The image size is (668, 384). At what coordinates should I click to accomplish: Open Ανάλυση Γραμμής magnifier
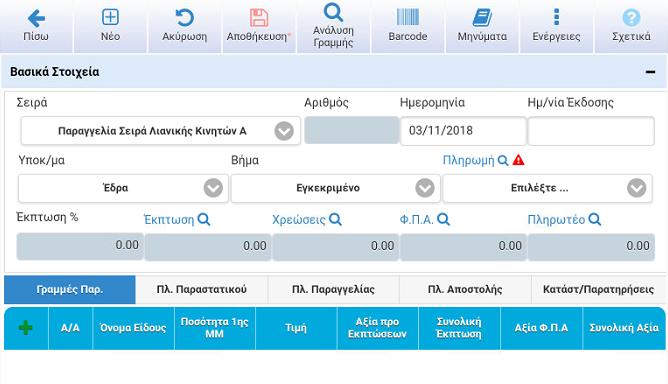click(333, 12)
